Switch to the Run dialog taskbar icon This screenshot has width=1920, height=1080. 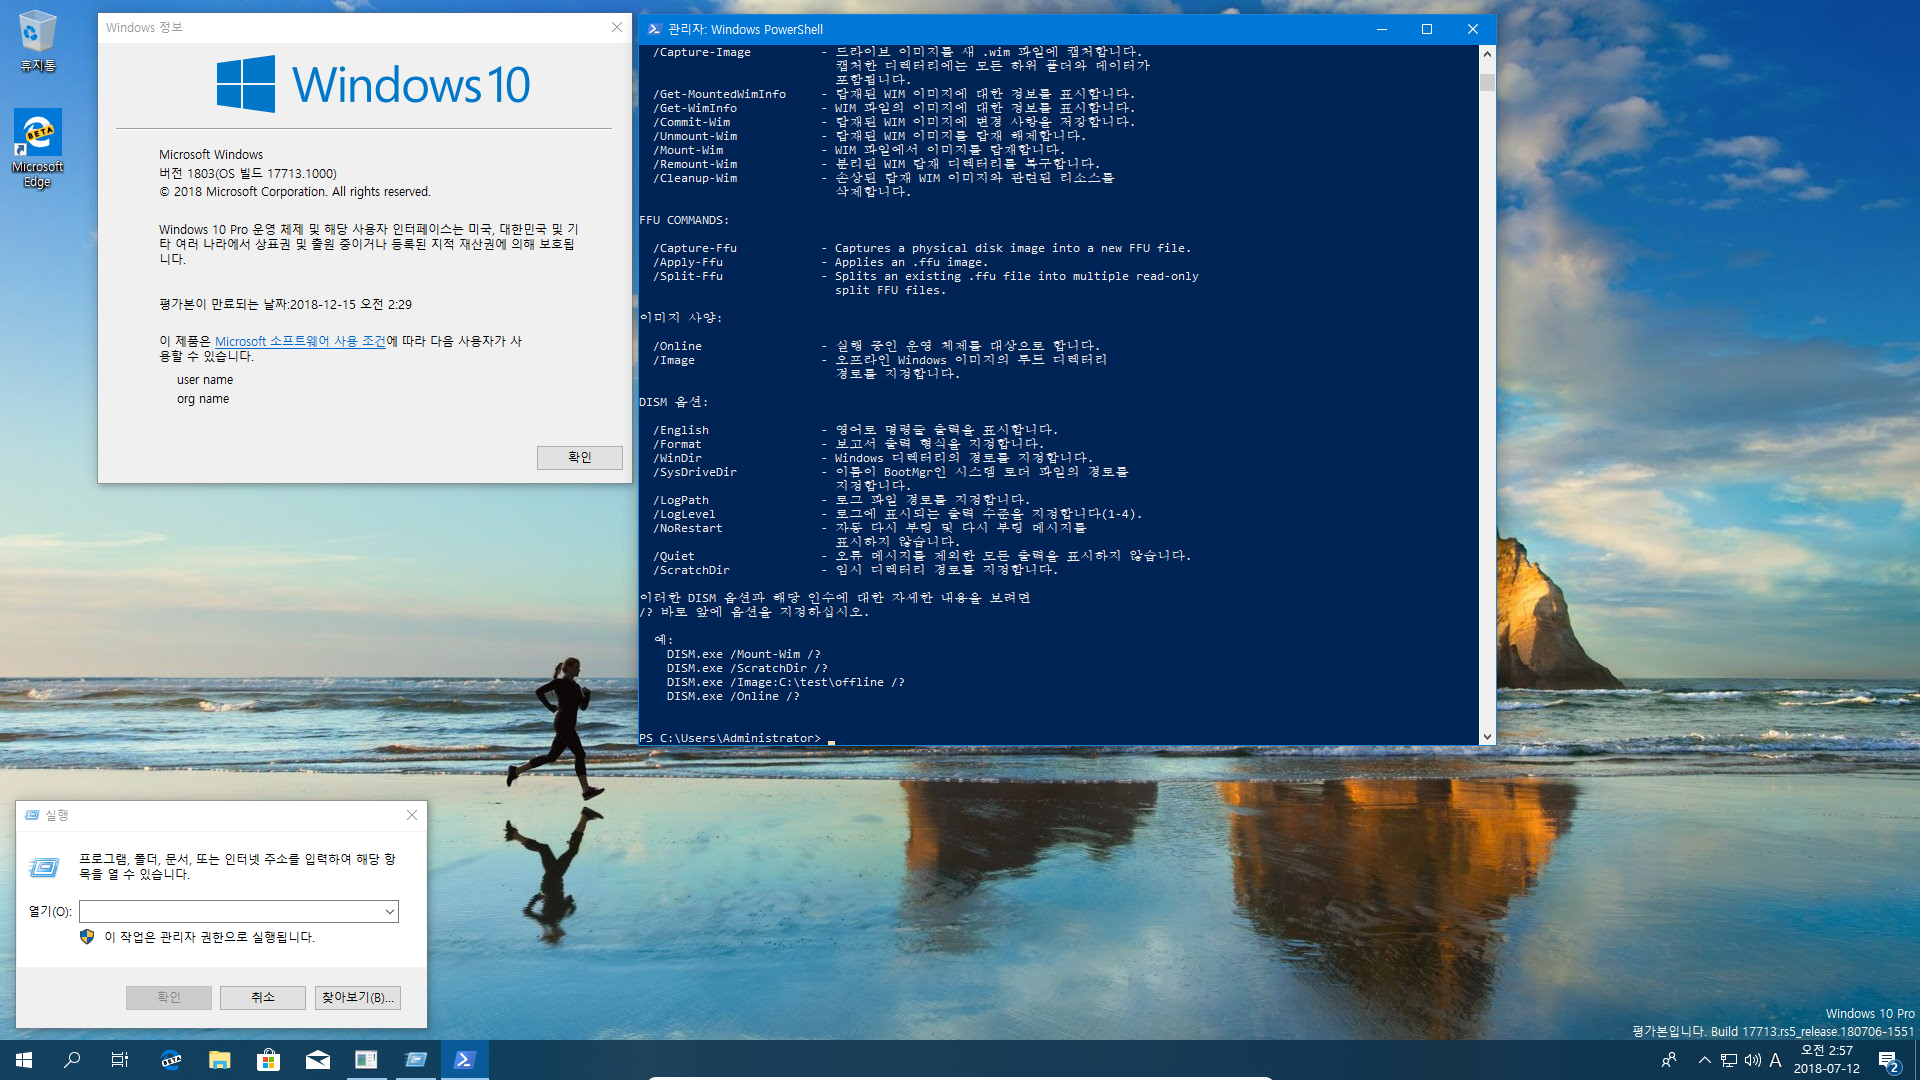[x=415, y=1060]
